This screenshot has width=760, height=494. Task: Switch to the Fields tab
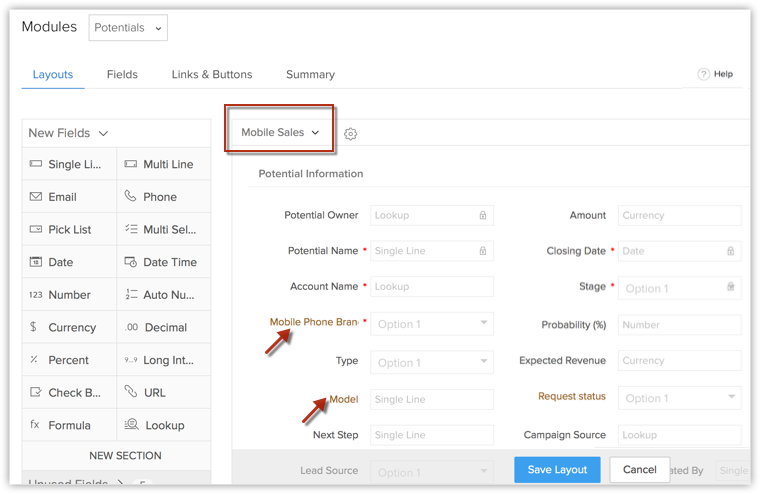pos(122,74)
